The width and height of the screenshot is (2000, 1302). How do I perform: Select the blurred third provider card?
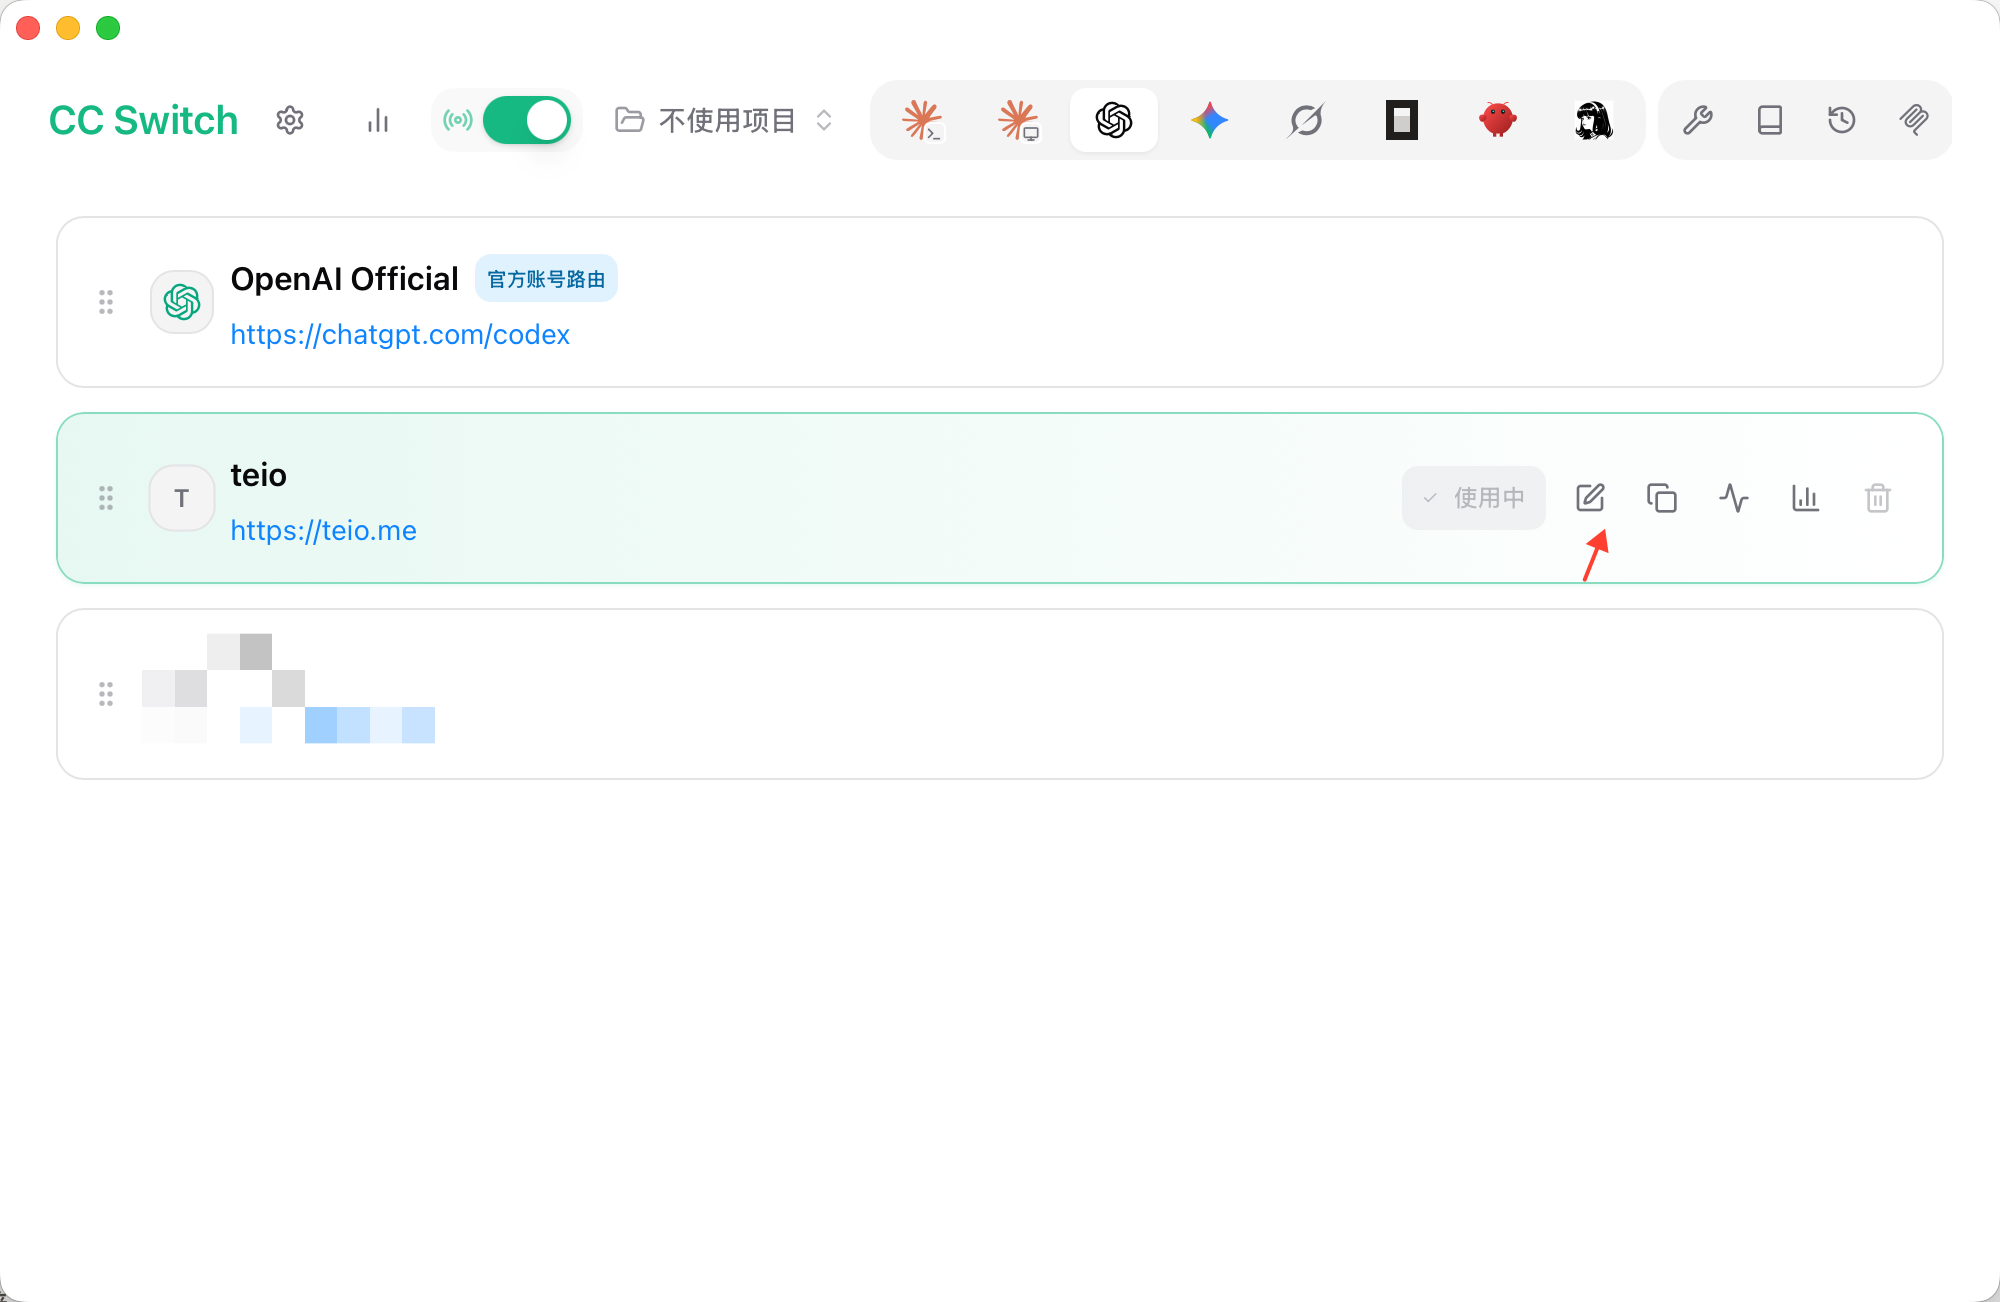[x=1000, y=694]
